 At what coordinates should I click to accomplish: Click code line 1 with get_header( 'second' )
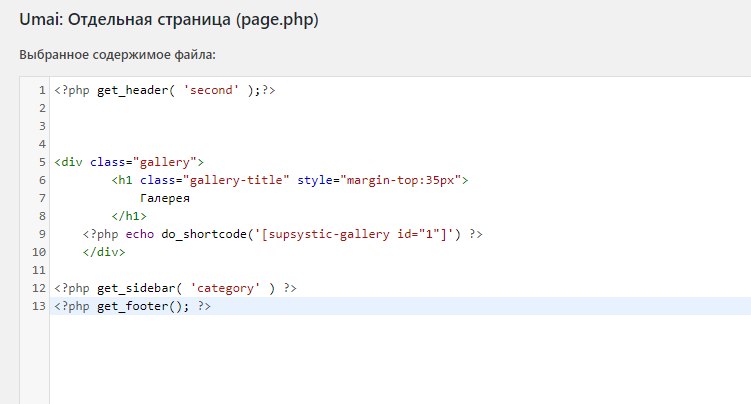pyautogui.click(x=165, y=90)
